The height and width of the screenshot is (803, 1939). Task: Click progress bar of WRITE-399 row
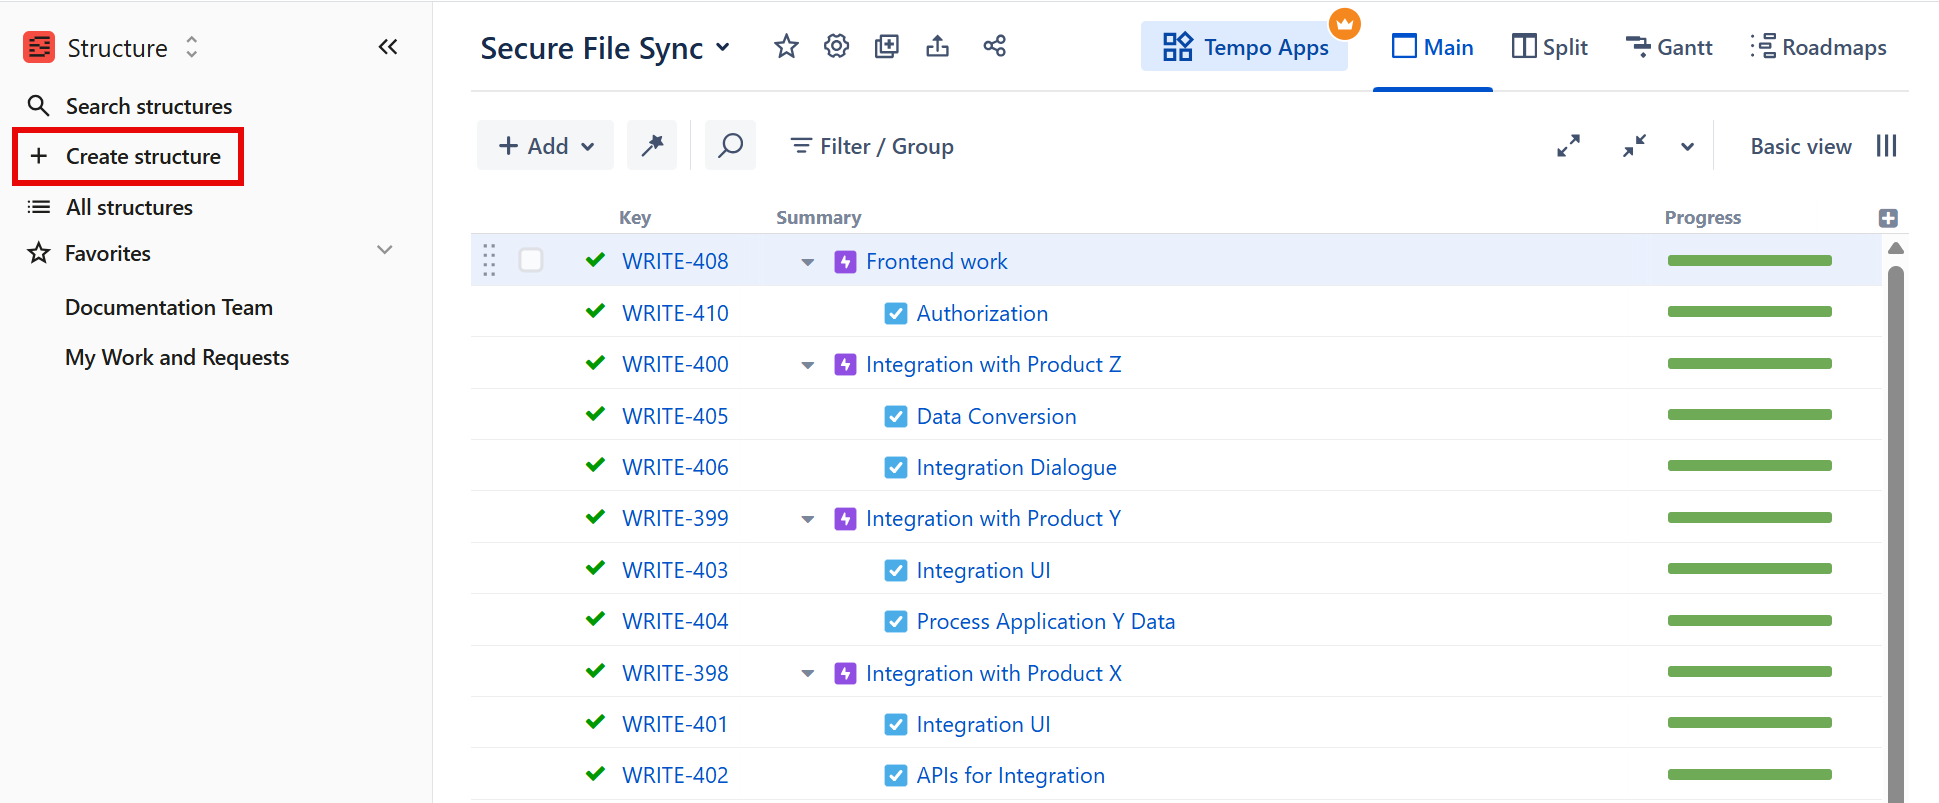point(1749,518)
